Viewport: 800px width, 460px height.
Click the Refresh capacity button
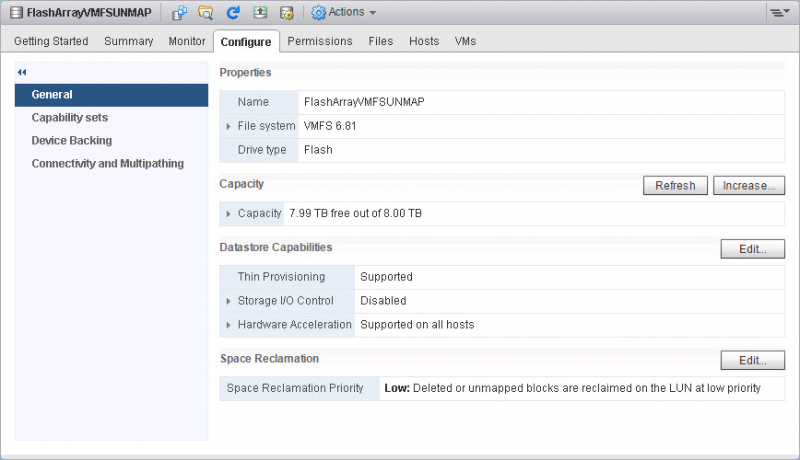pos(675,186)
